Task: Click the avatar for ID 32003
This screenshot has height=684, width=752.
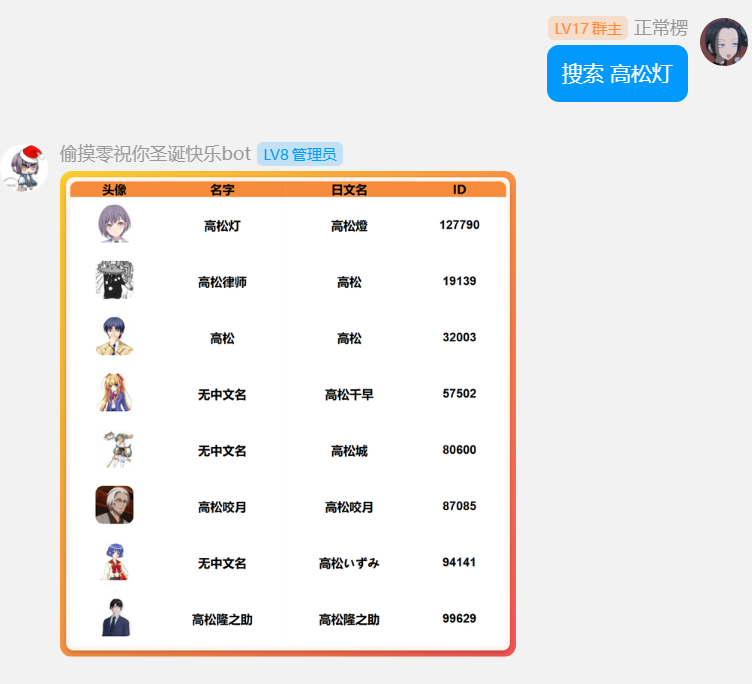Action: point(114,337)
